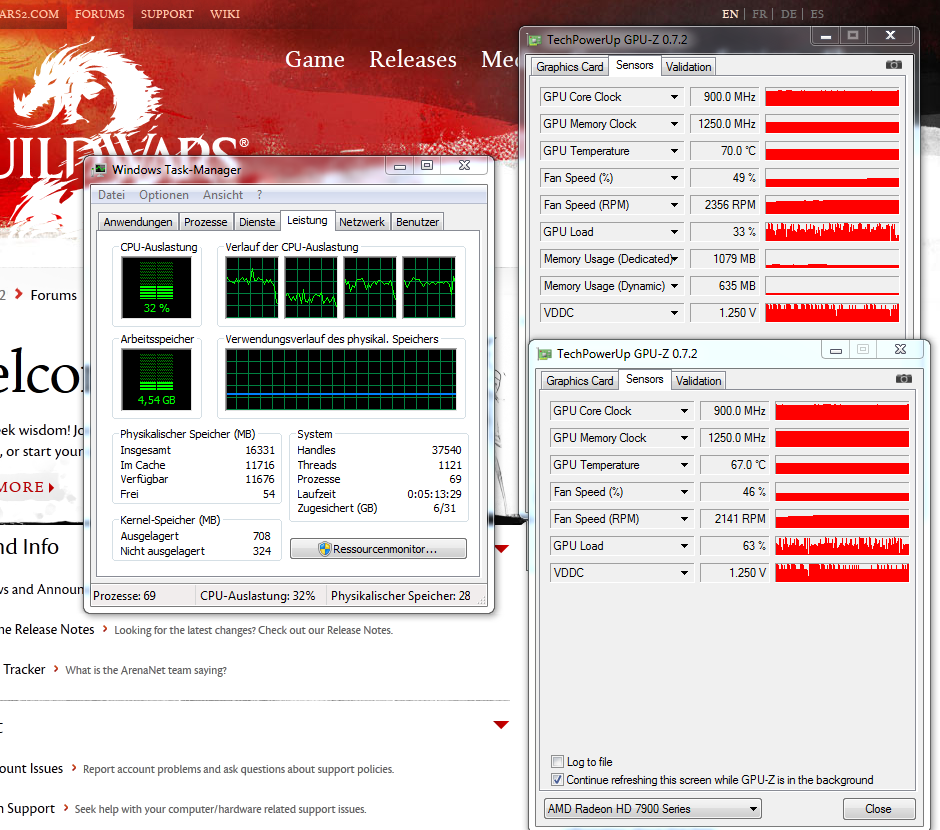
Task: Switch site language to FR
Action: pos(759,14)
